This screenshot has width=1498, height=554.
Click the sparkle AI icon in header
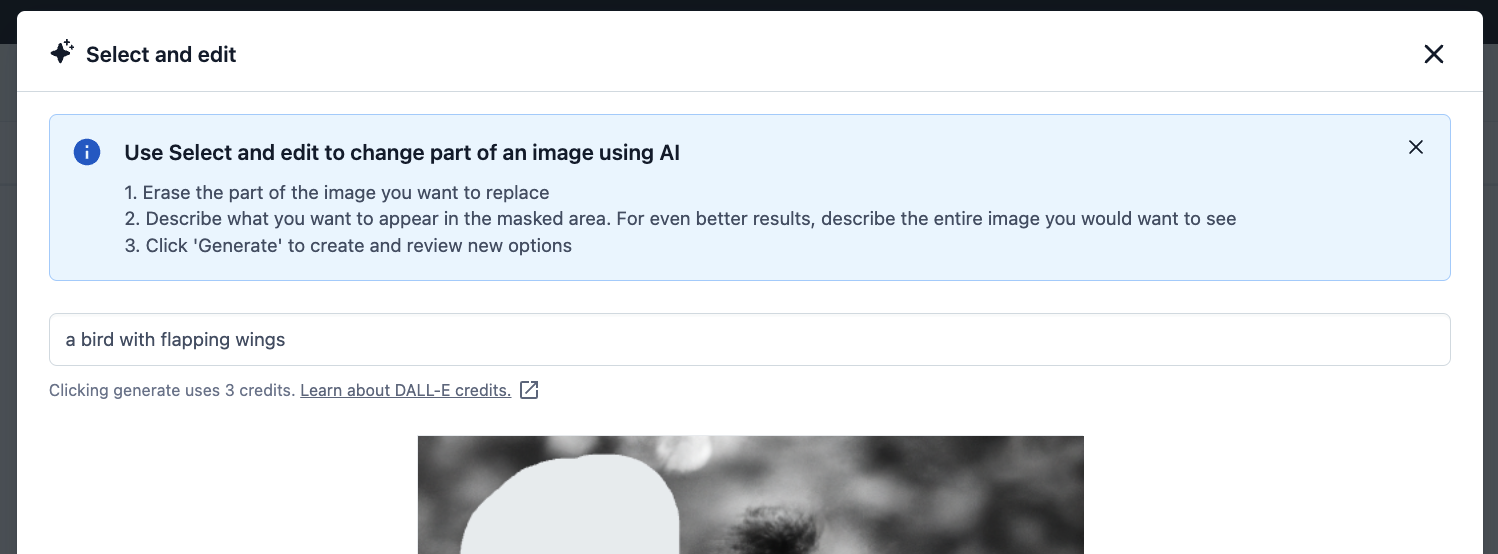click(62, 53)
